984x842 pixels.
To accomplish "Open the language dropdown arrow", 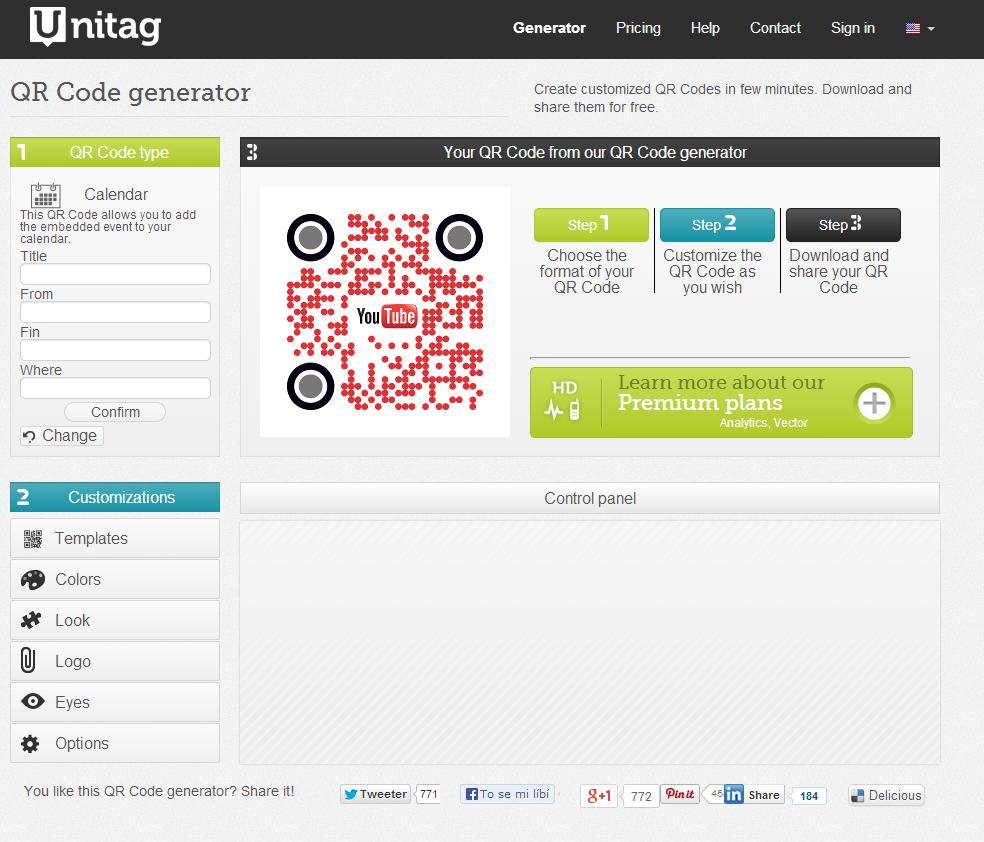I will (x=931, y=29).
